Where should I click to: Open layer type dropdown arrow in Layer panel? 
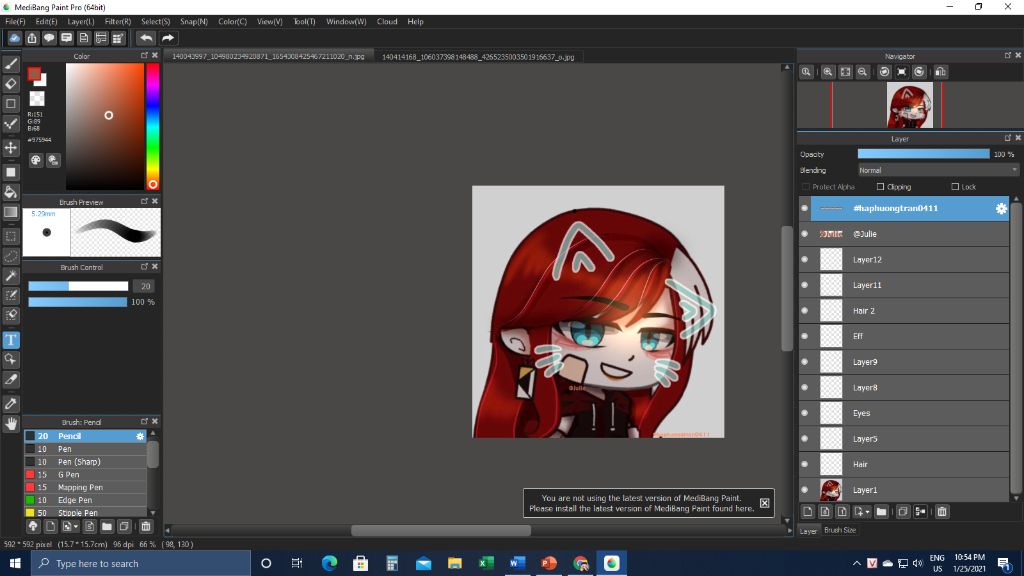coord(868,512)
